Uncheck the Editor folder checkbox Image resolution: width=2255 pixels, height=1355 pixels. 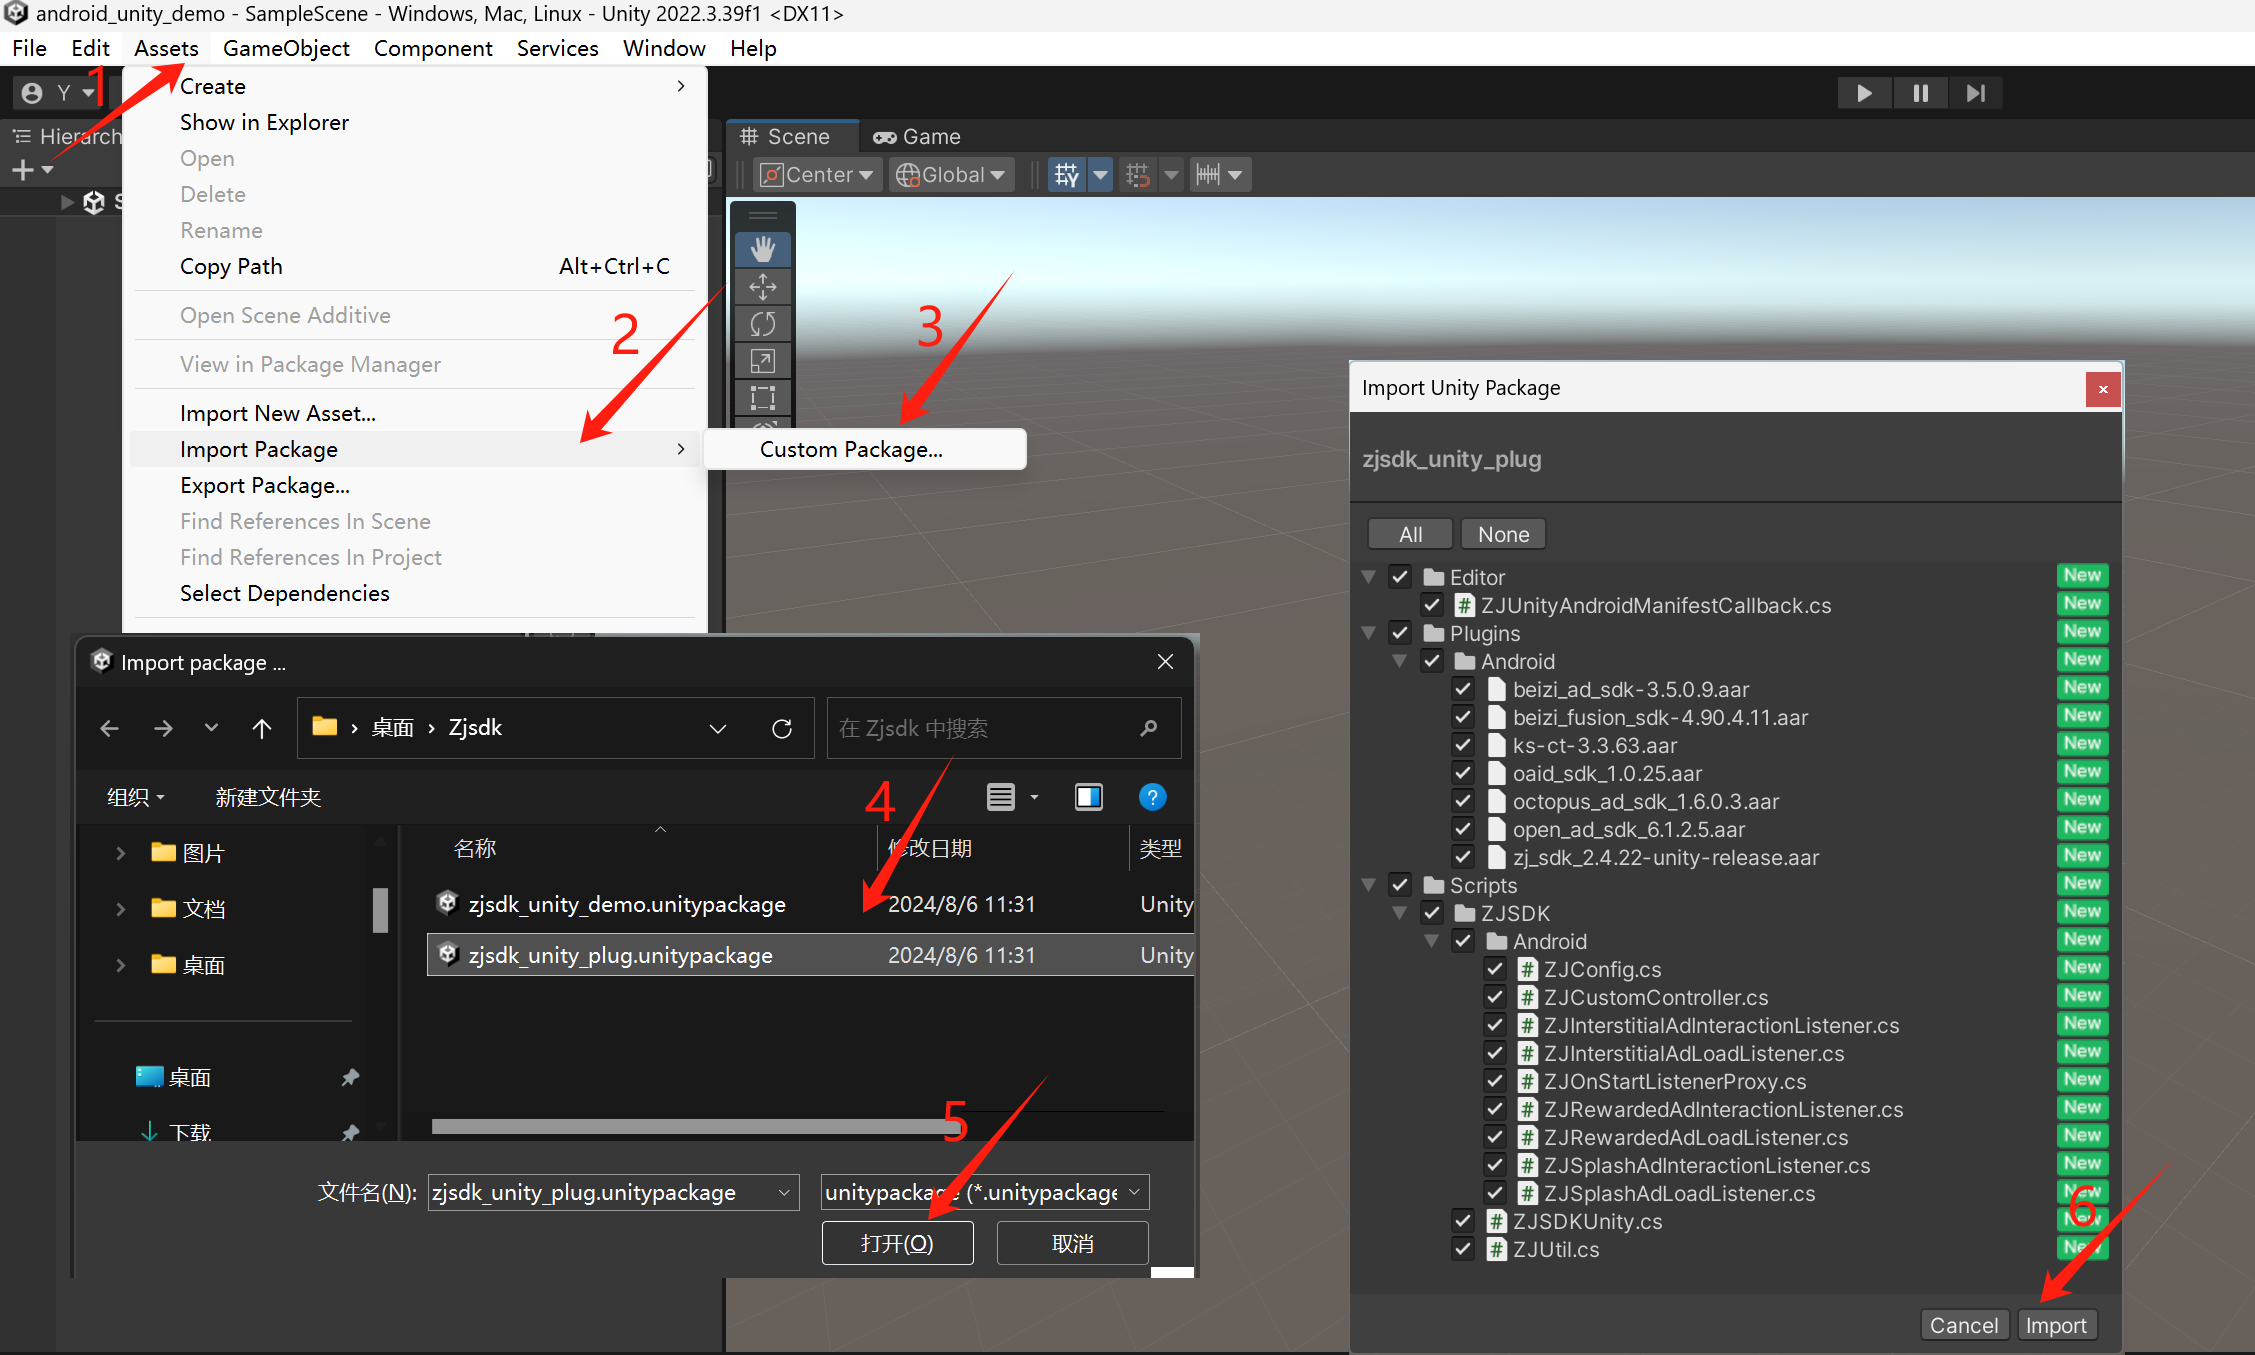coord(1400,577)
